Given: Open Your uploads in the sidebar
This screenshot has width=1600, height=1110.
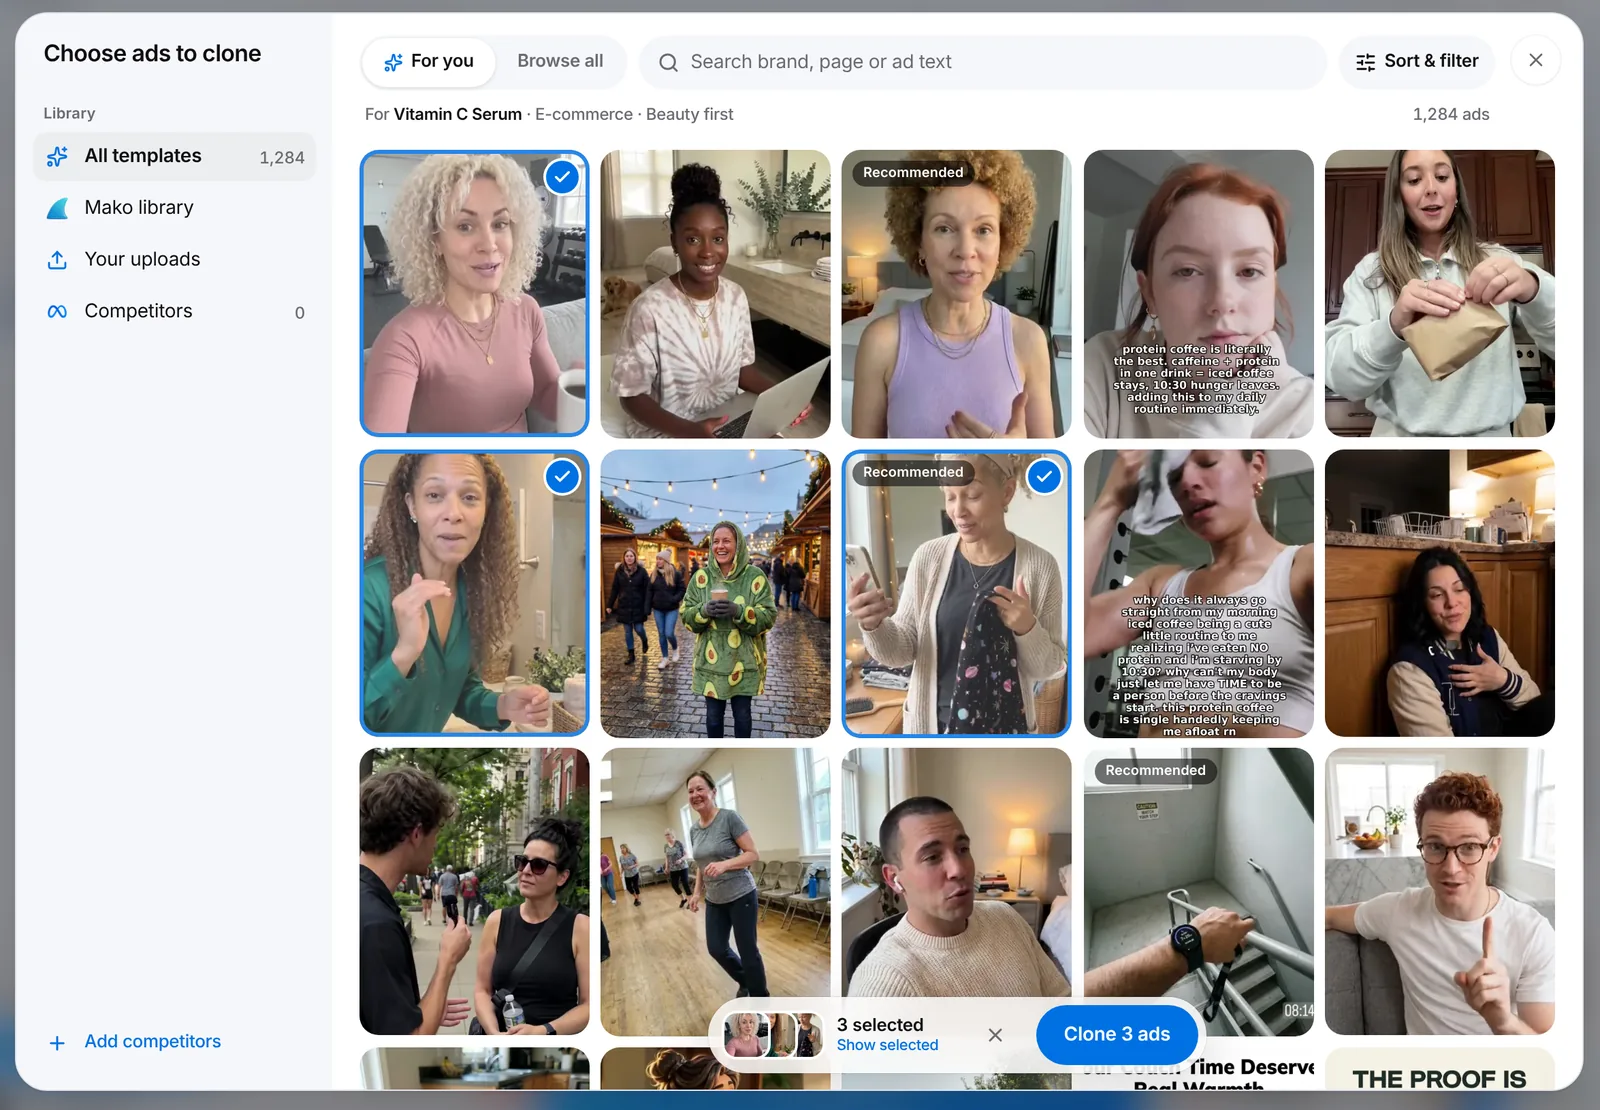Looking at the screenshot, I should point(175,260).
